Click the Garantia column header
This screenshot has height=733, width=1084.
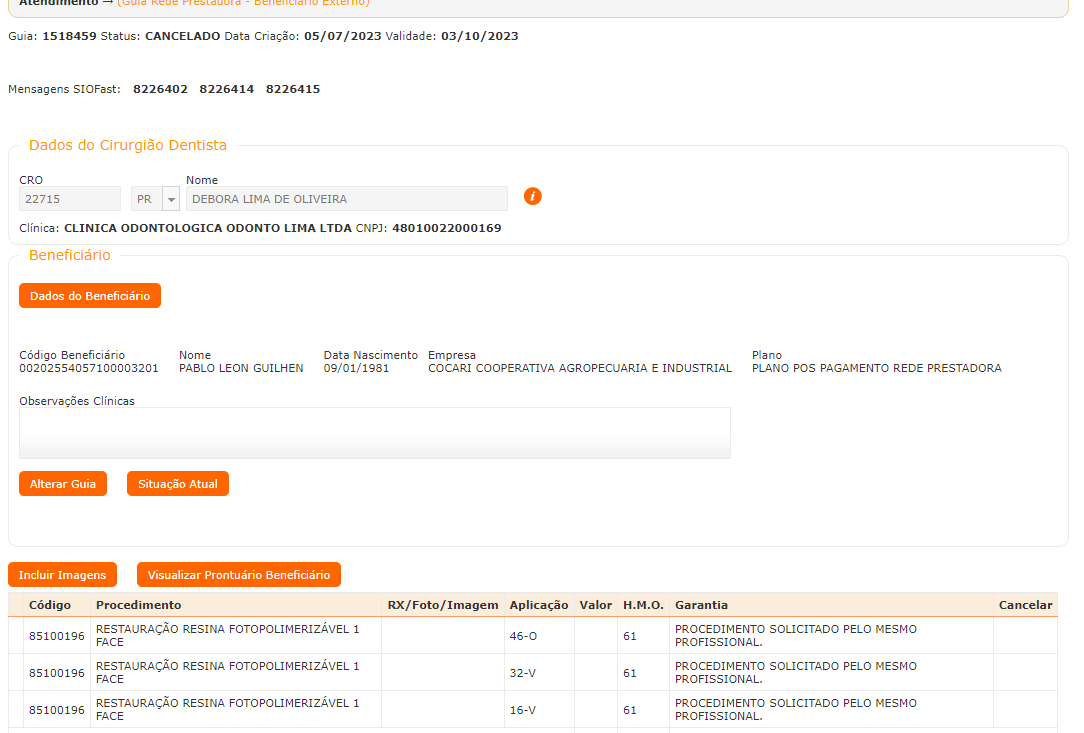click(701, 605)
